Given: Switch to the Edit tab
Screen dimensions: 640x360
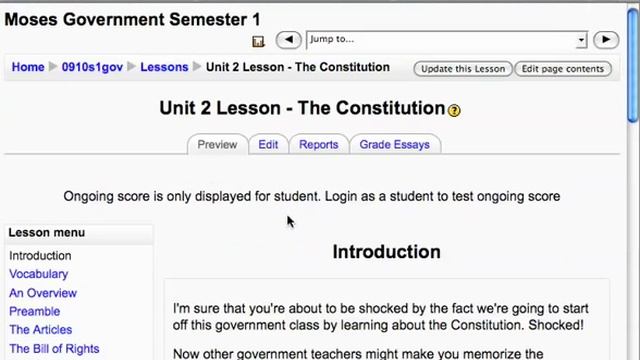Looking at the screenshot, I should [268, 144].
